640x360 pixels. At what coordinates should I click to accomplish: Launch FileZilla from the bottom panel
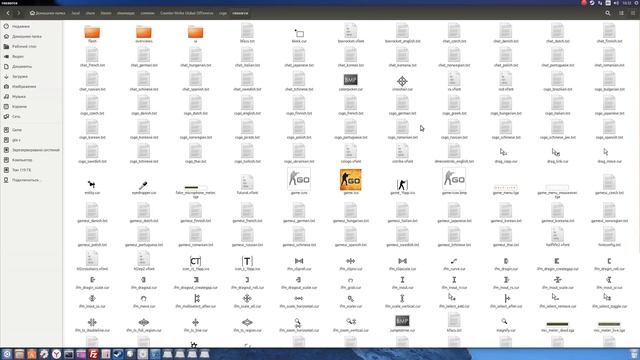click(x=93, y=354)
